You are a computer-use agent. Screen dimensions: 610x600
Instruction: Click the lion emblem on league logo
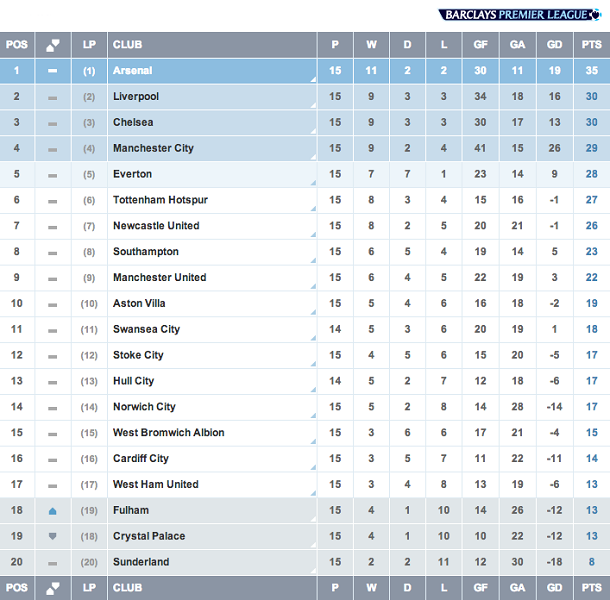click(596, 15)
